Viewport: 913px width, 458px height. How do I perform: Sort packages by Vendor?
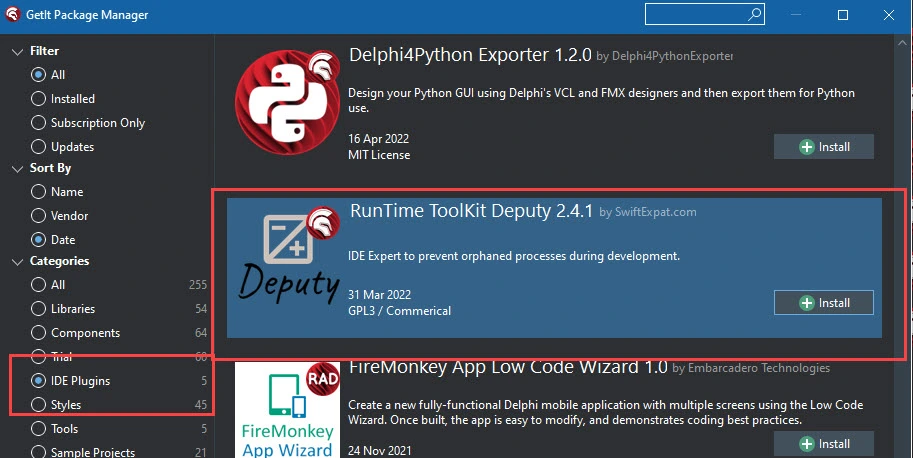pyautogui.click(x=39, y=216)
